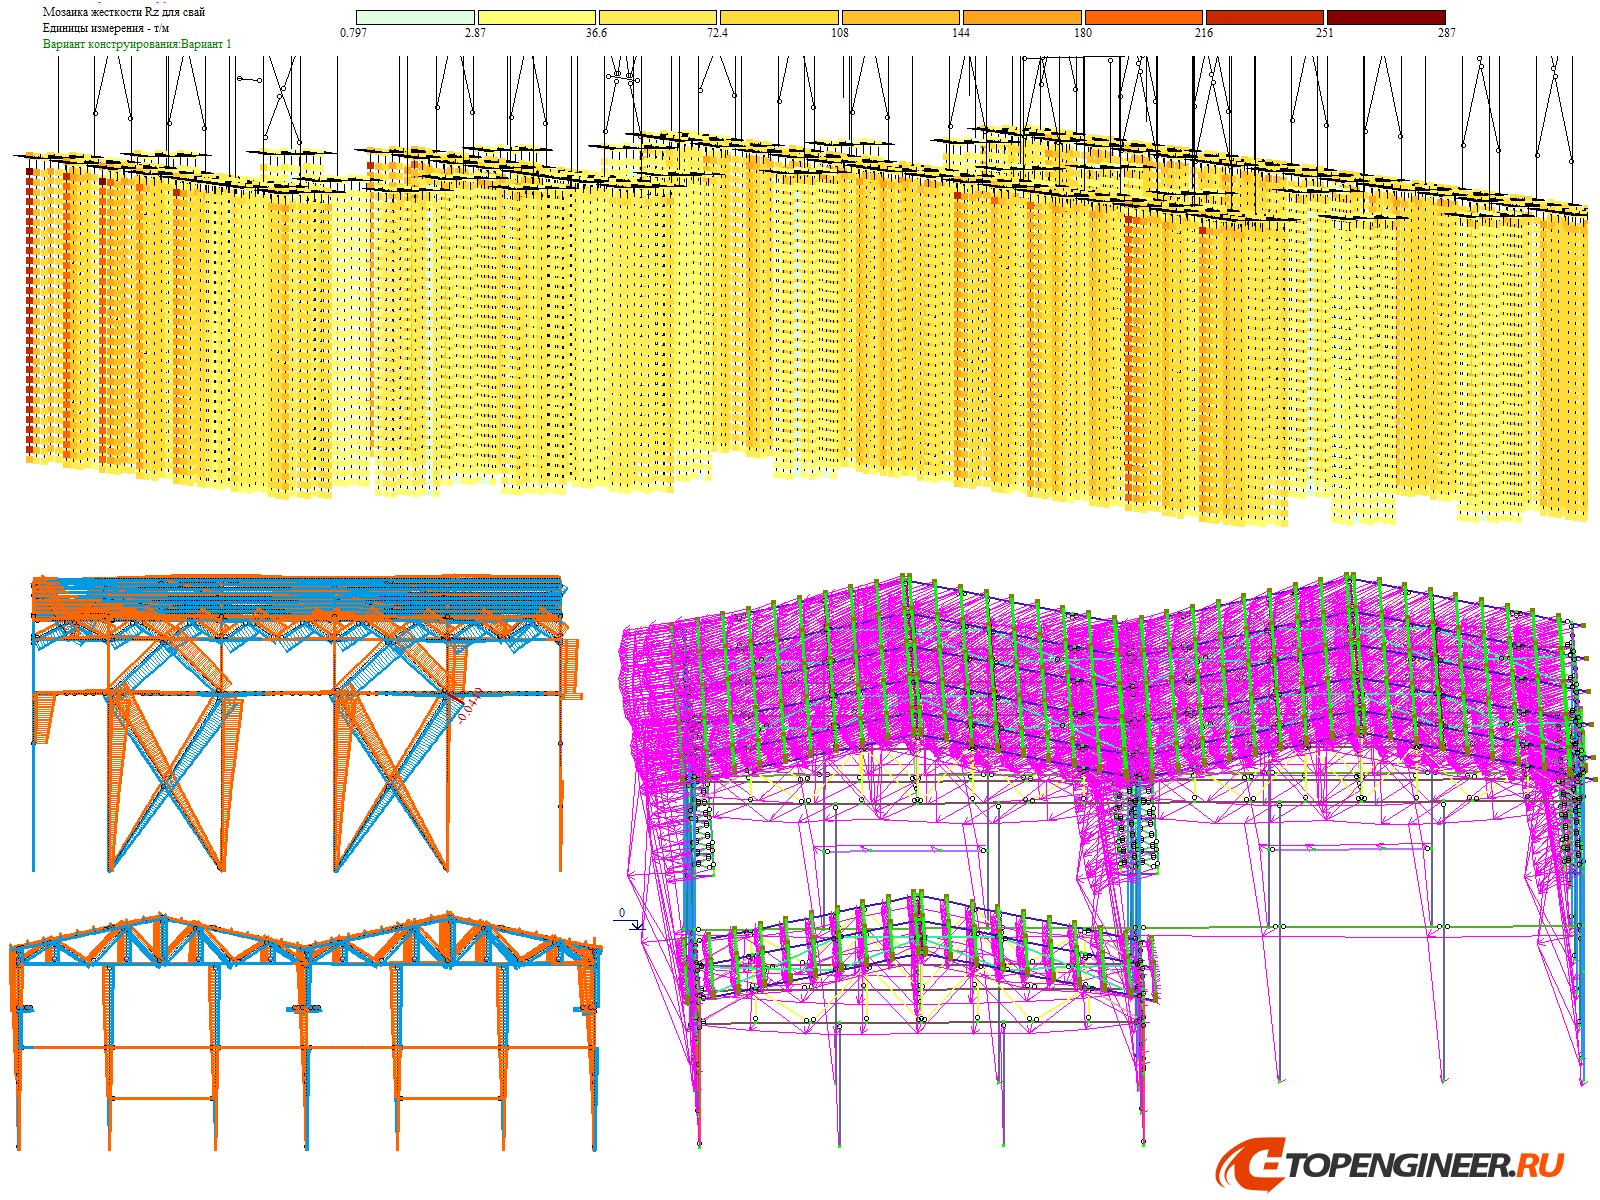Click the yellow legend band between 2.87 and 36.6
Viewport: 1600px width, 1200px height.
(x=535, y=15)
